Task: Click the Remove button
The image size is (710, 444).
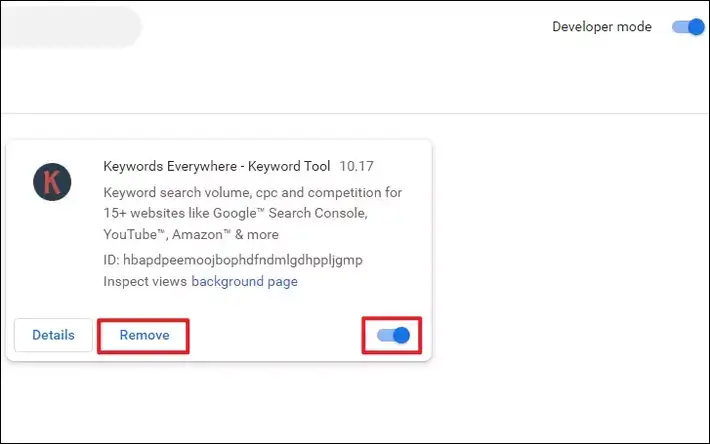Action: (144, 335)
